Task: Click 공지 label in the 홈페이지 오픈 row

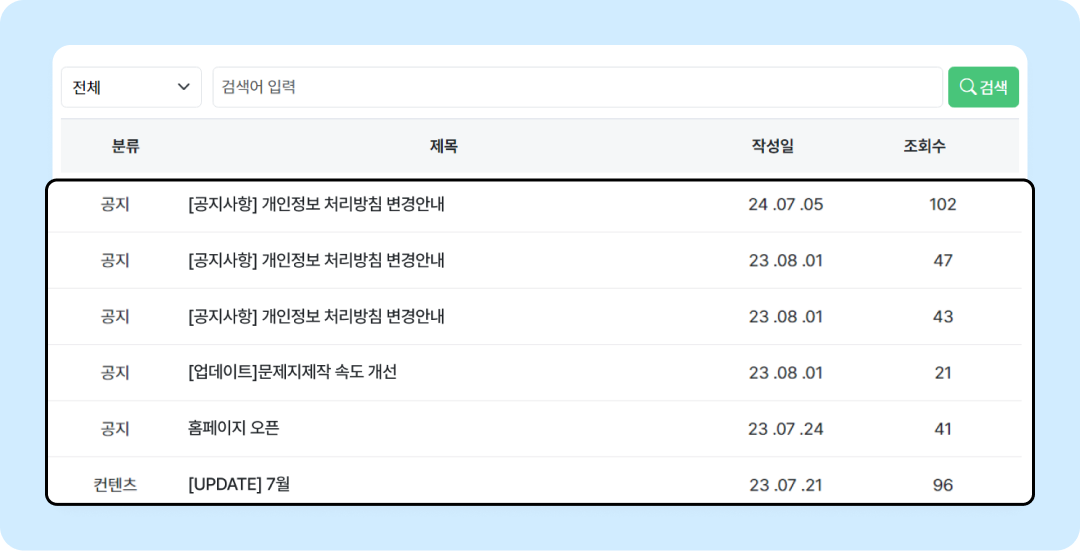Action: click(x=115, y=429)
